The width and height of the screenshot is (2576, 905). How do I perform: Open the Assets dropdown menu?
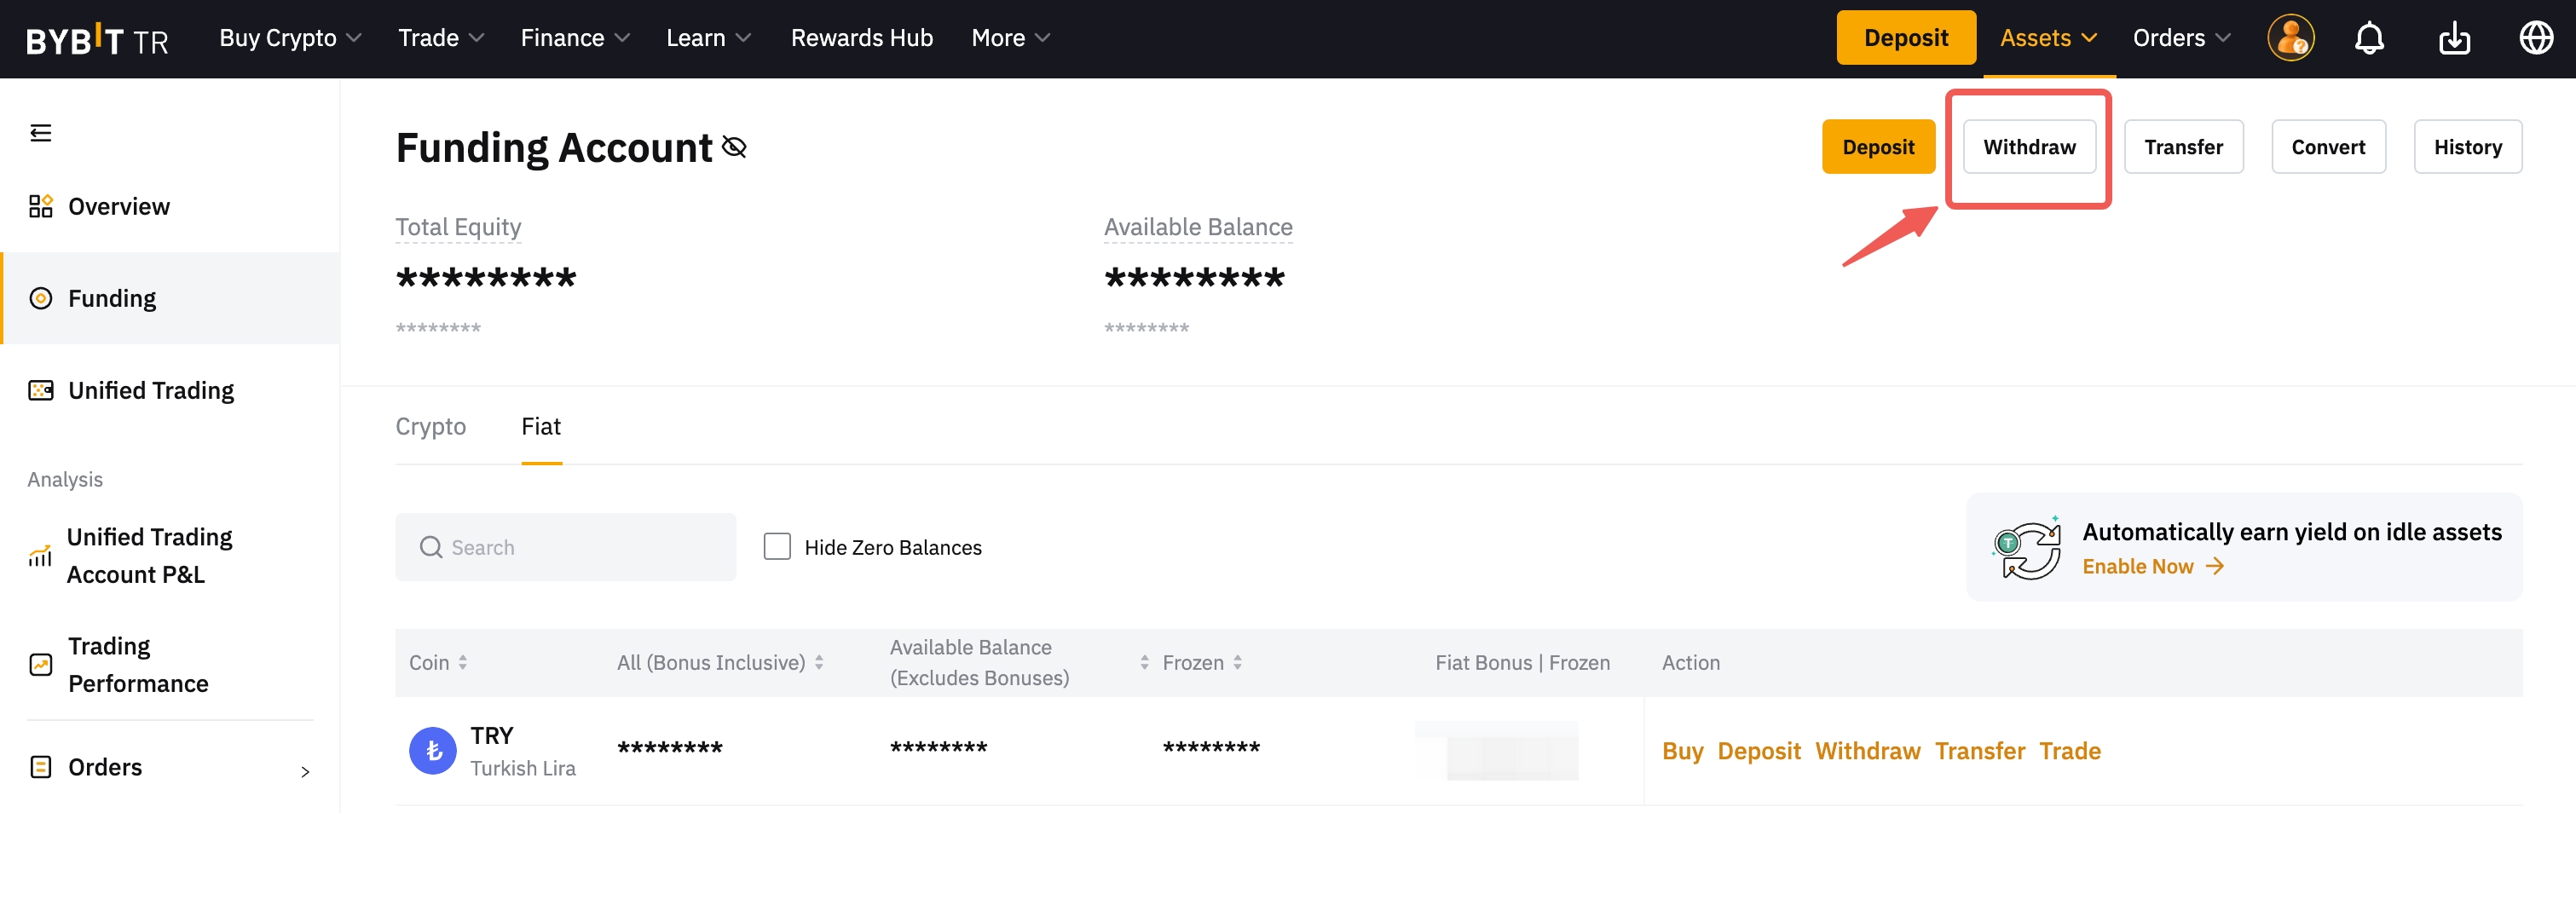(x=2047, y=39)
